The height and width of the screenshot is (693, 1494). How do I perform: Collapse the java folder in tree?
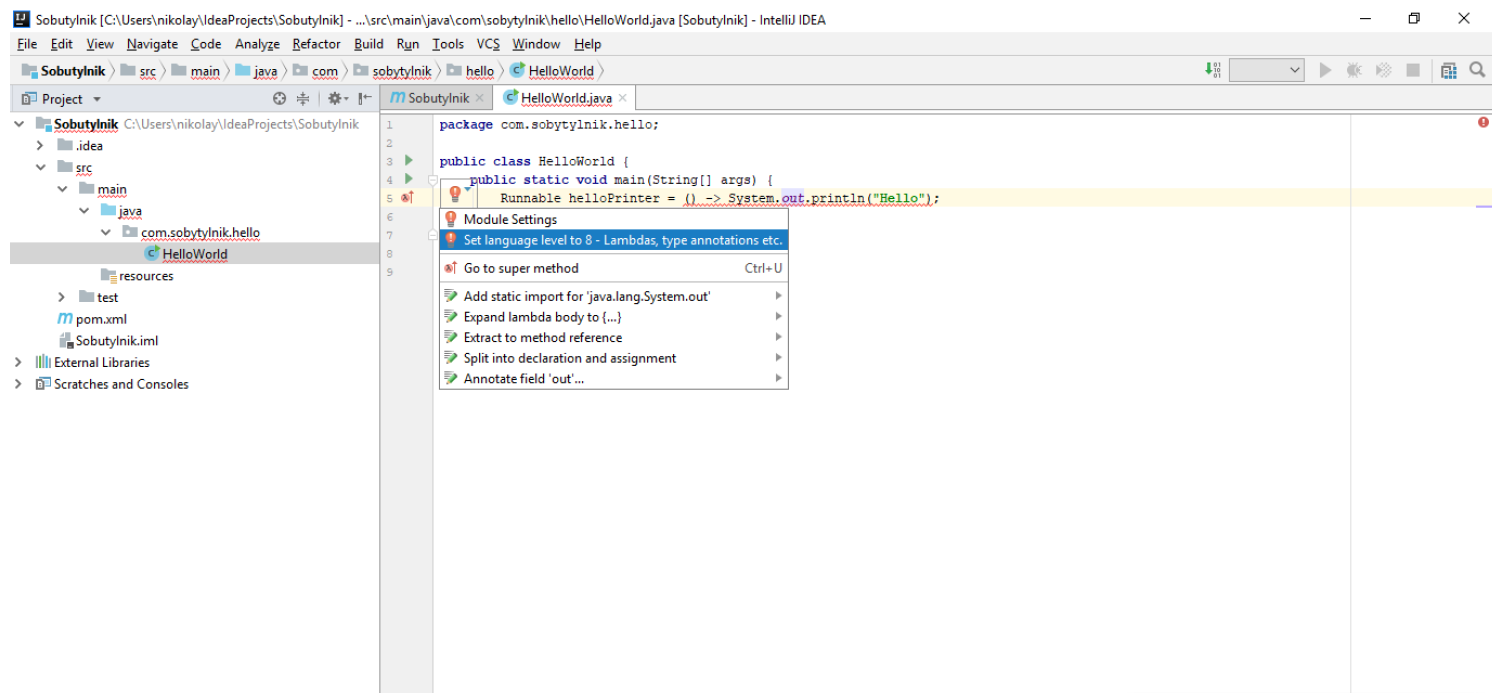point(84,211)
